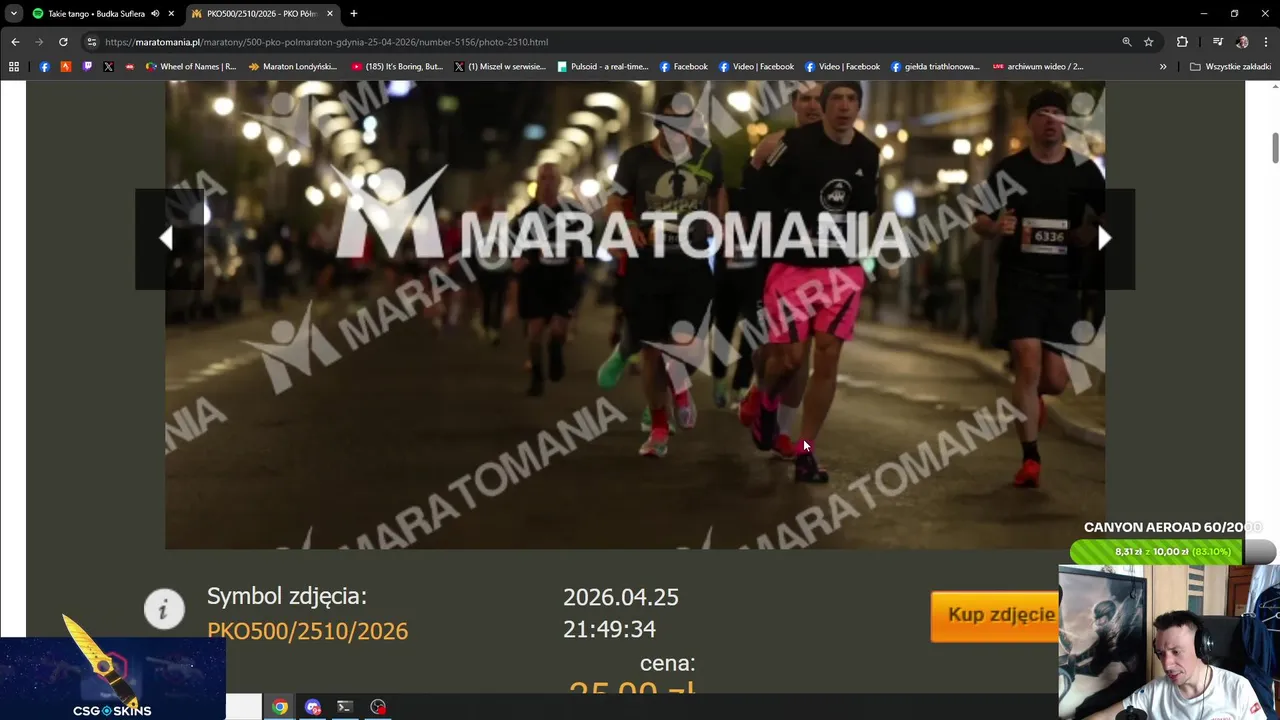Viewport: 1280px width, 720px height.
Task: Open the red icon-only bookmark
Action: pos(129,67)
